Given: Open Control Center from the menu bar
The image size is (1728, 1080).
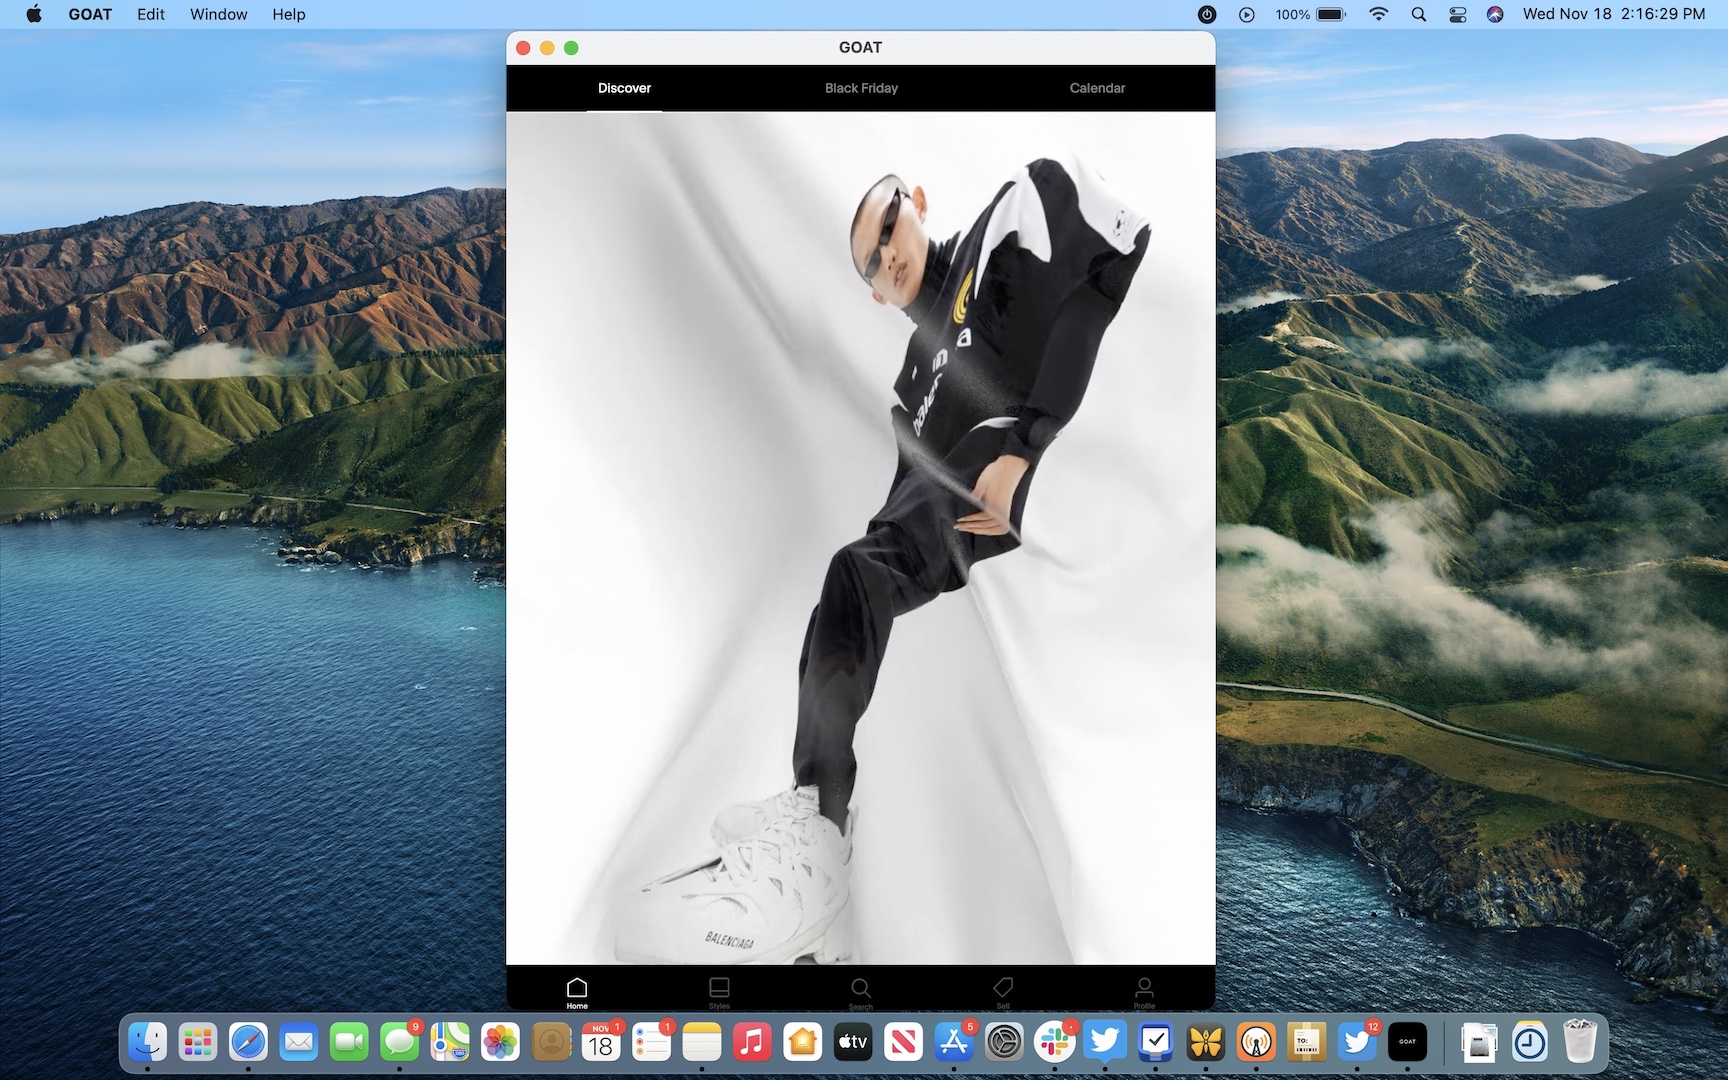Looking at the screenshot, I should tap(1457, 14).
